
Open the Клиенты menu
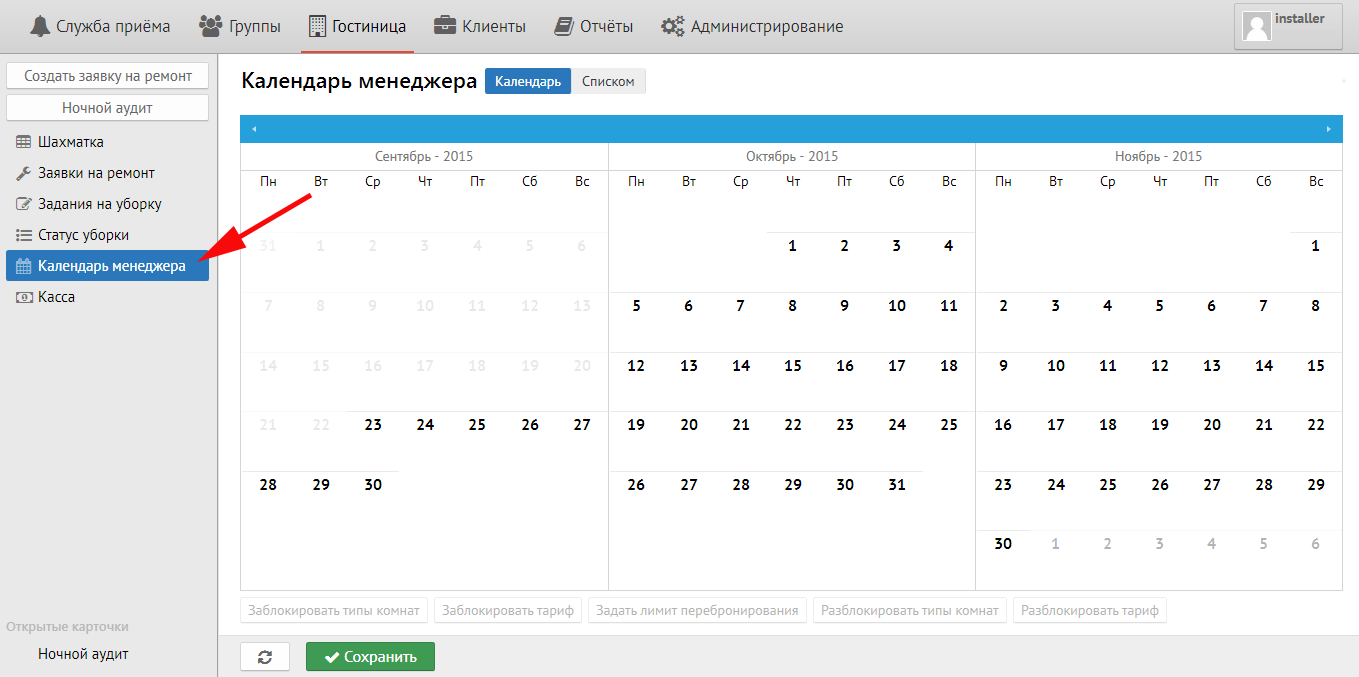[480, 26]
